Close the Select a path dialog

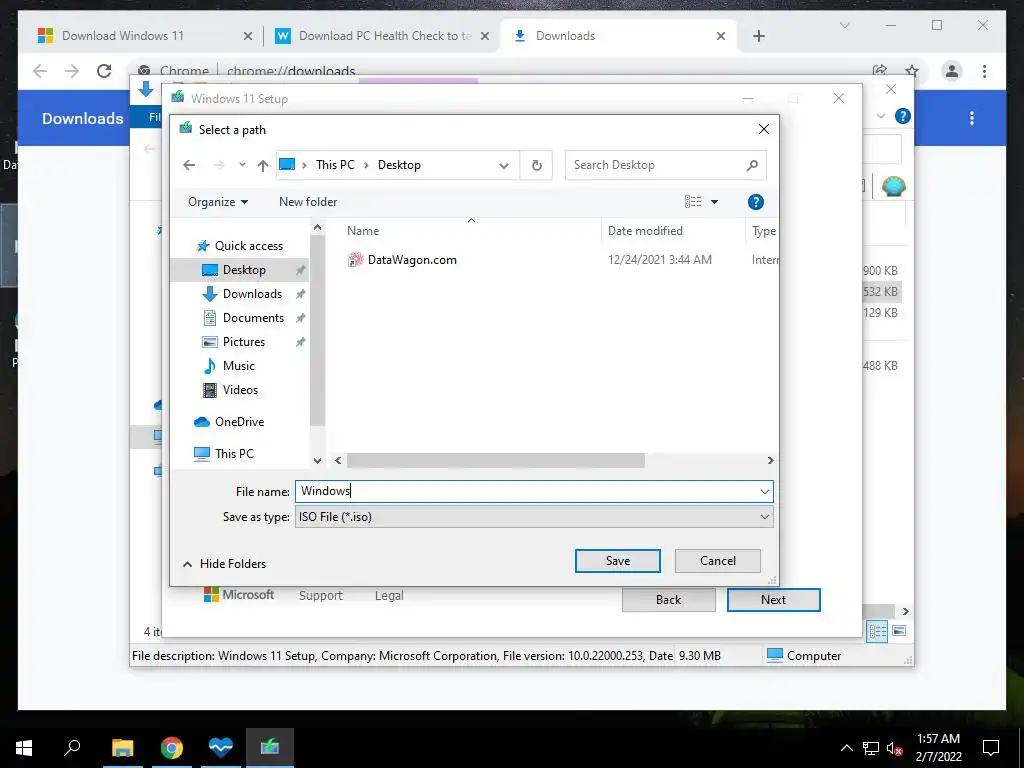[763, 129]
